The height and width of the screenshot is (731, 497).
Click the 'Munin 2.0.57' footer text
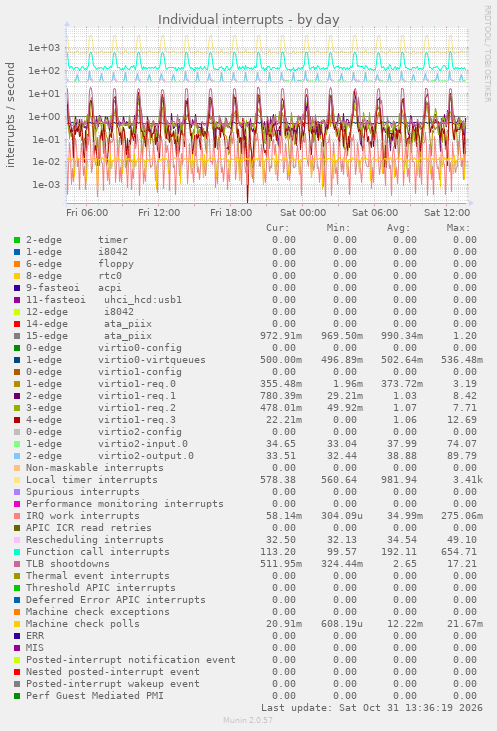point(248,720)
